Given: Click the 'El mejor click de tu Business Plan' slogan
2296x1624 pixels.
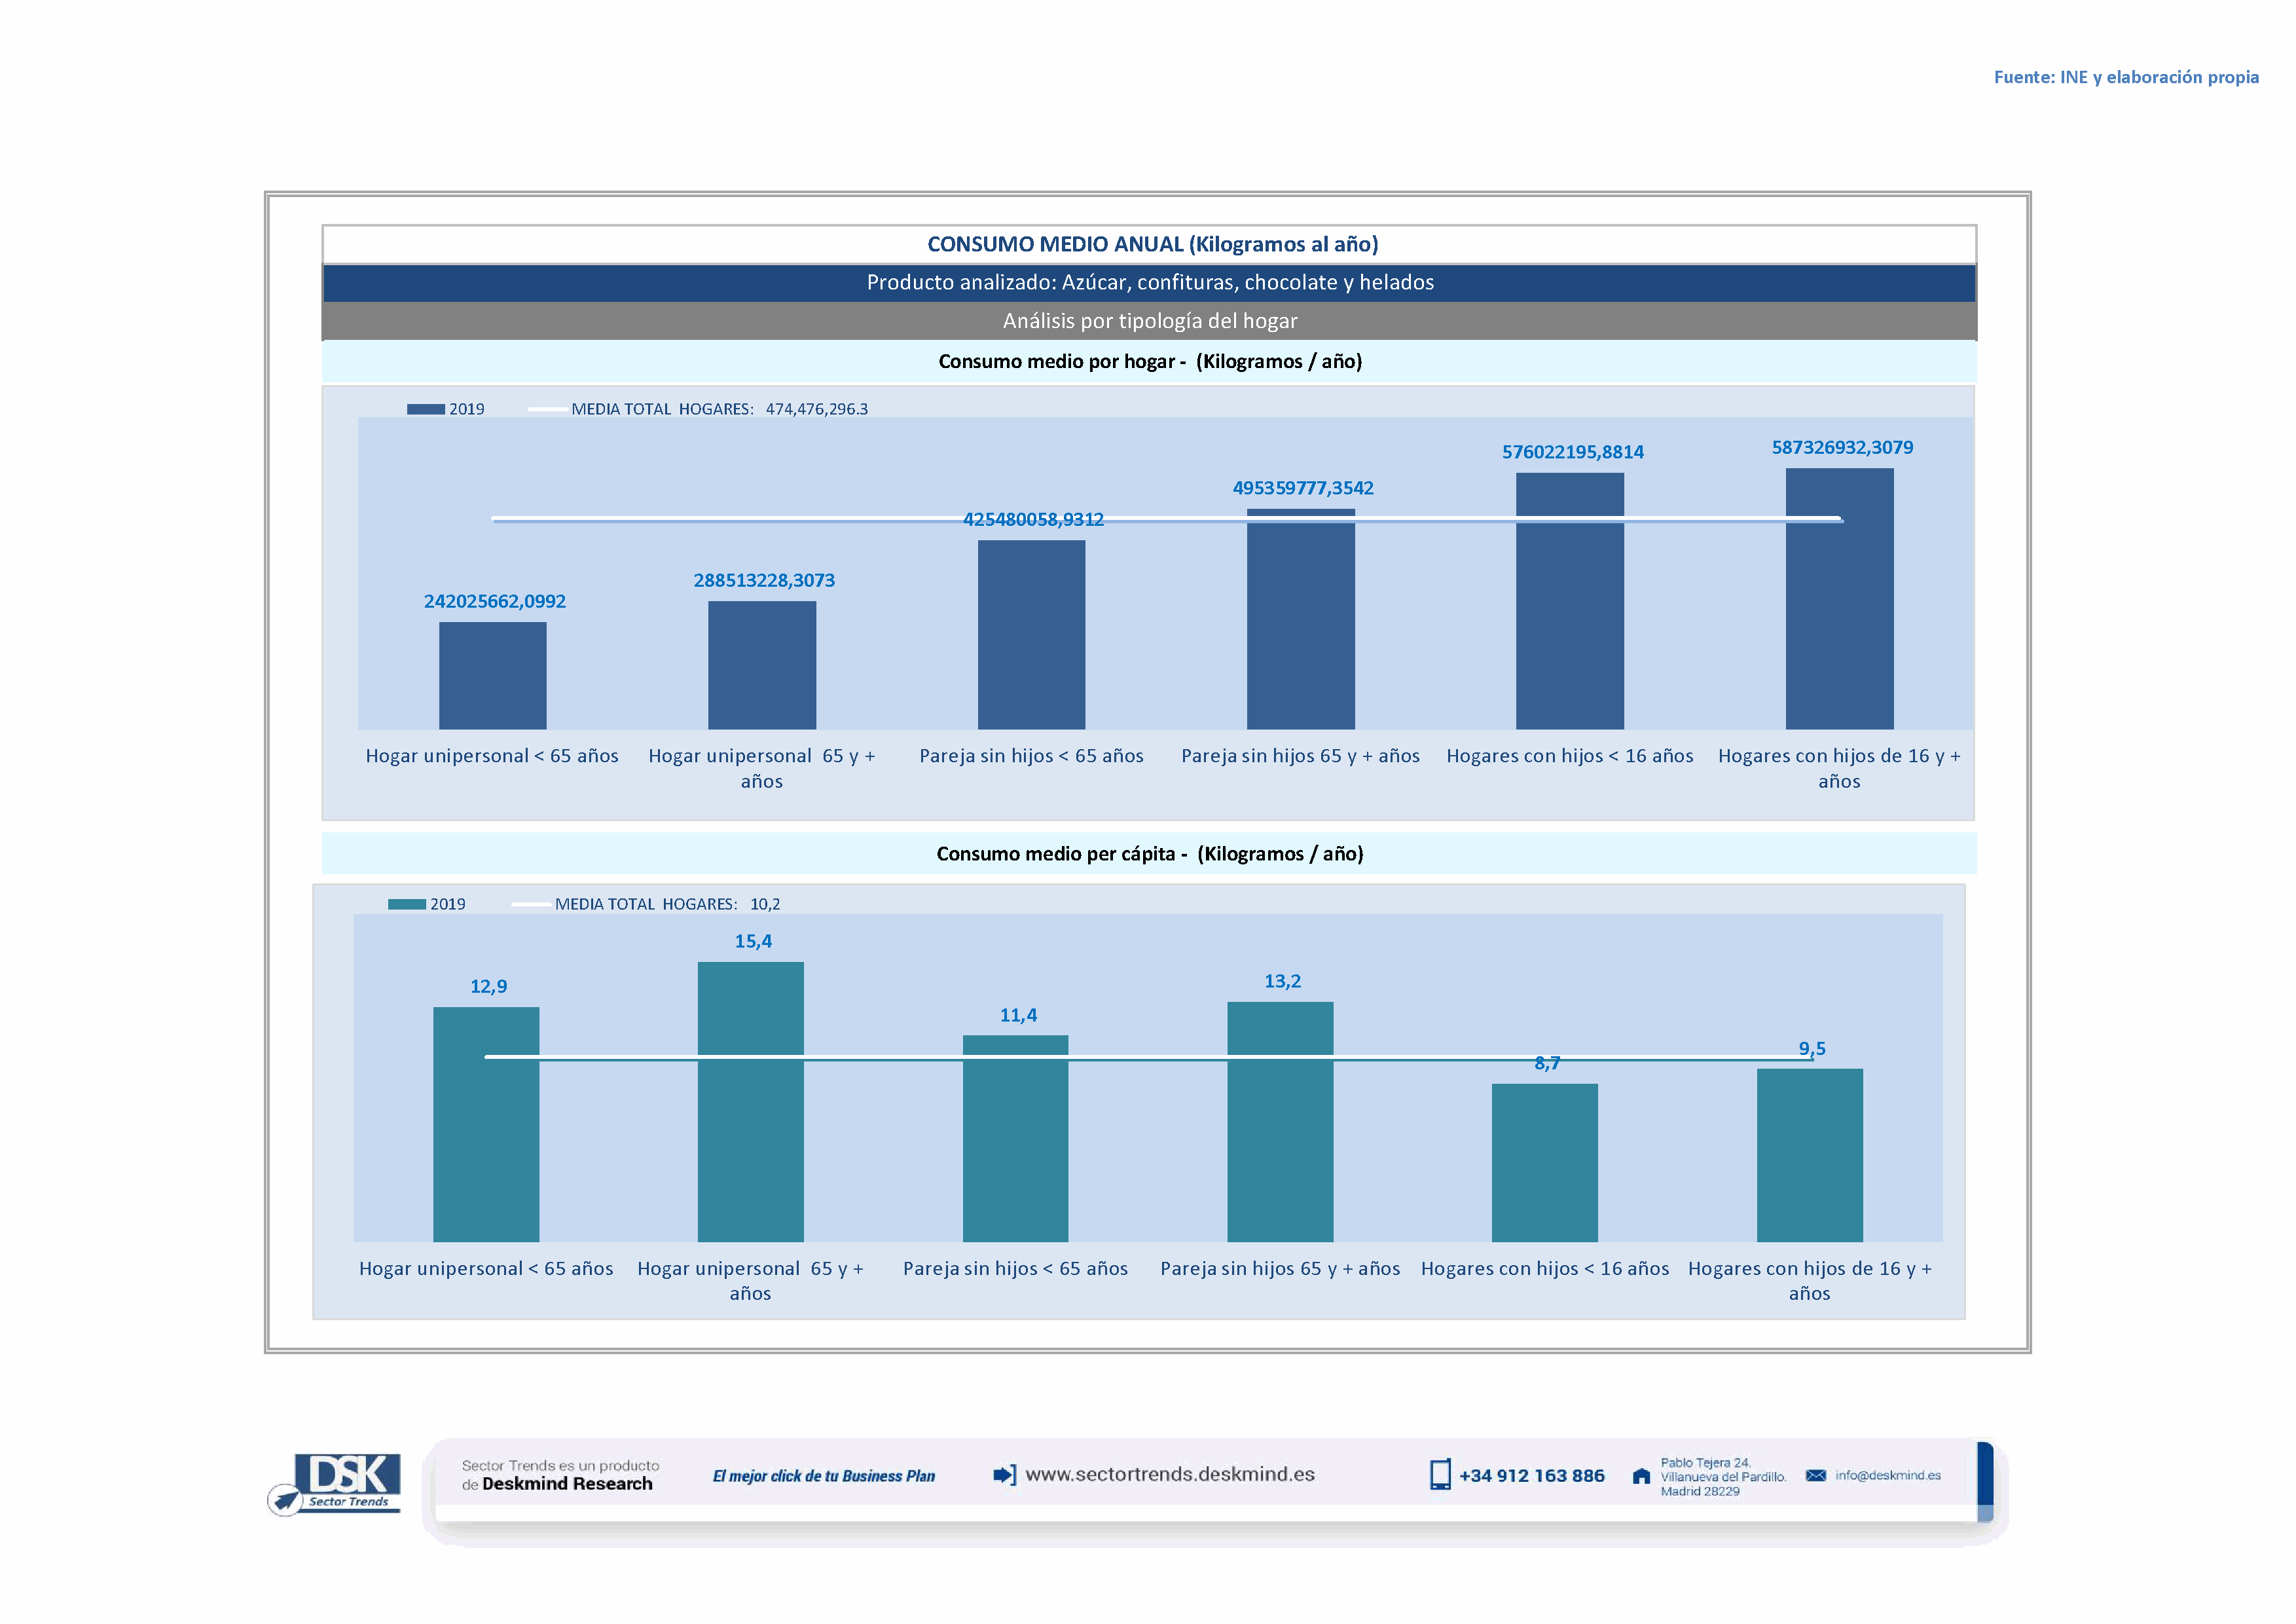Looking at the screenshot, I should 824,1476.
